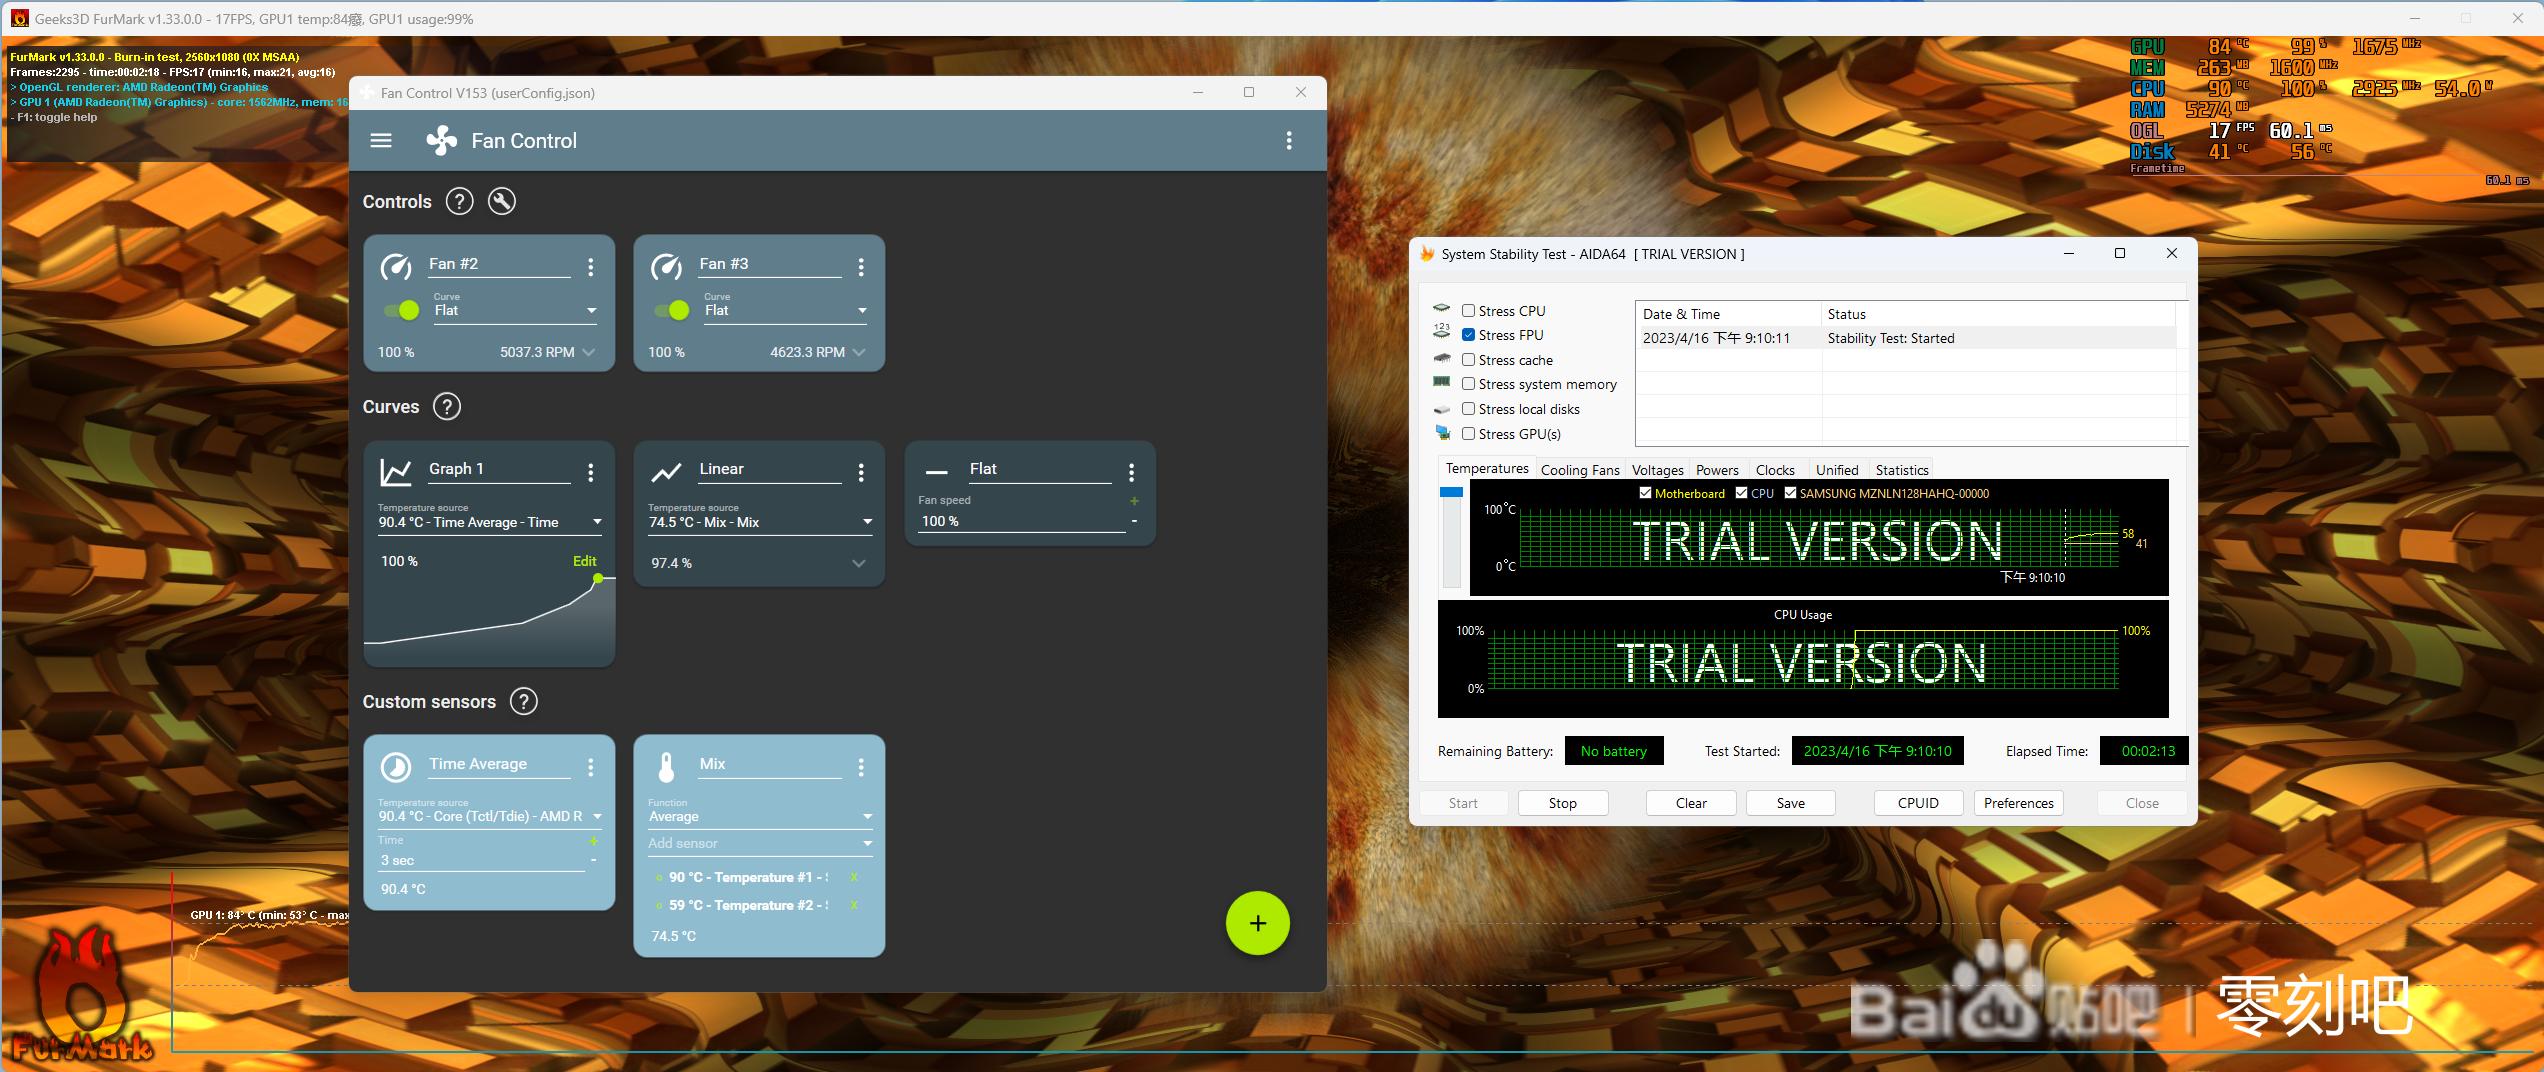Click Save button in AIDA64
Viewport: 2544px width, 1072px height.
coord(1791,803)
